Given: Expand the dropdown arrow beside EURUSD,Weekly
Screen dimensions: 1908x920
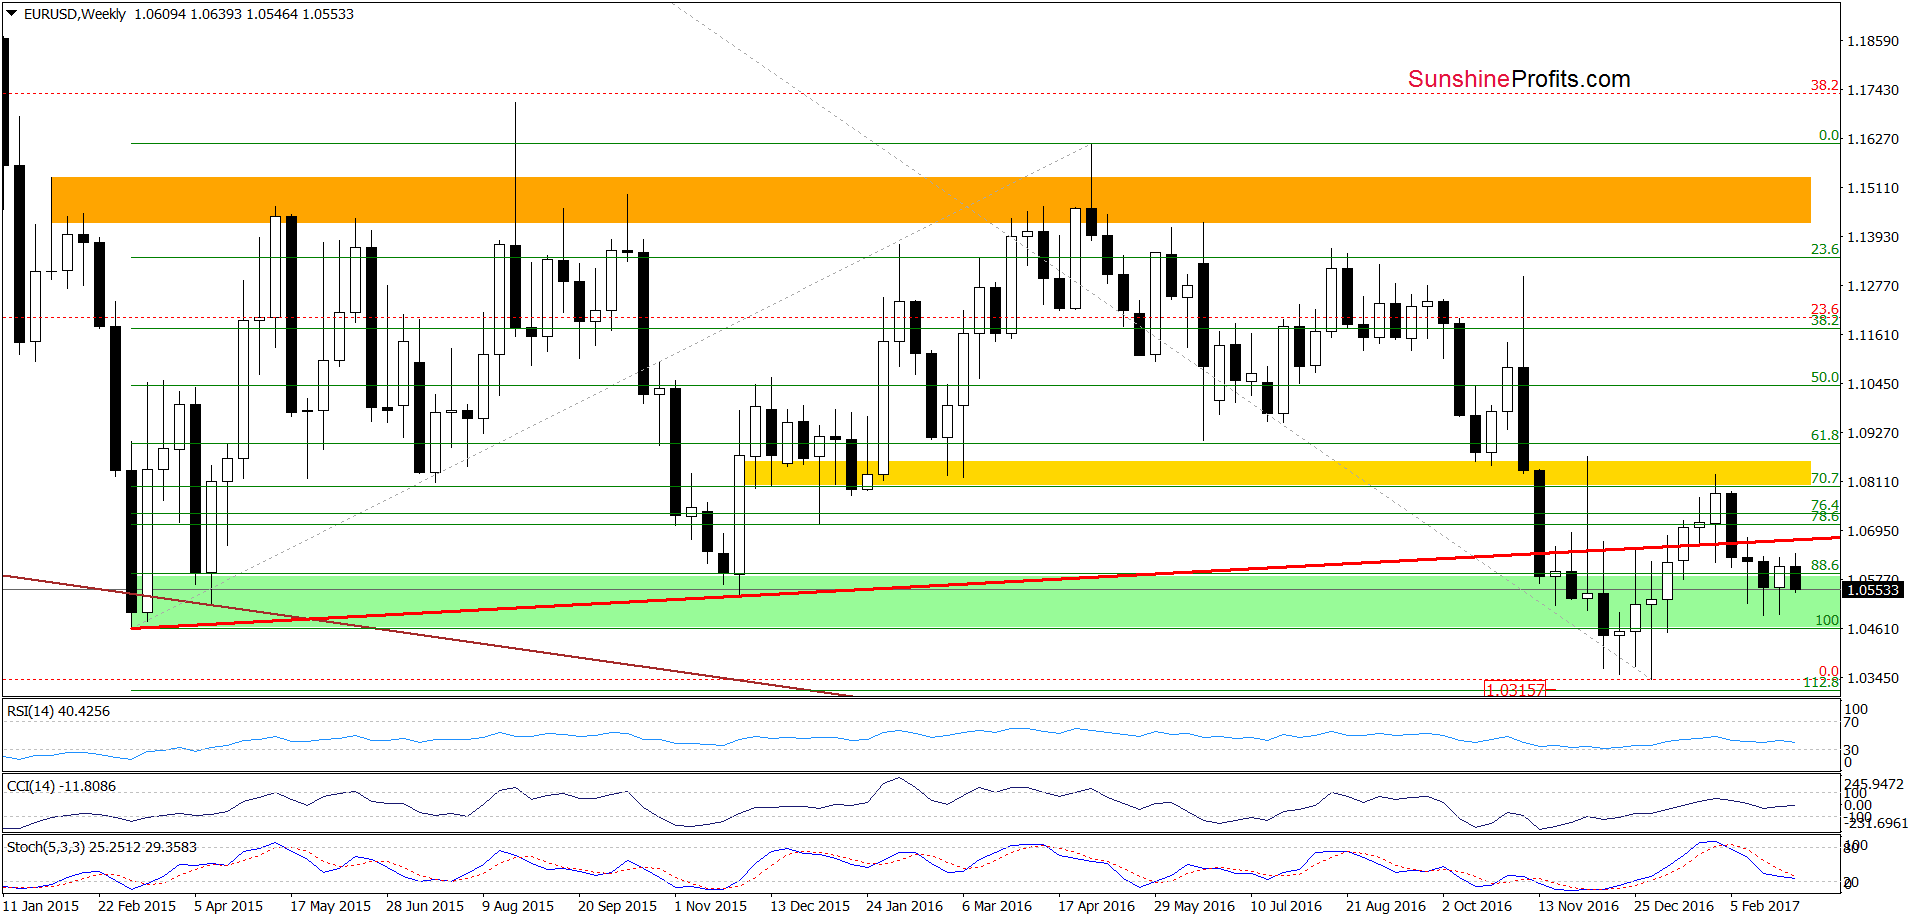Looking at the screenshot, I should pos(12,14).
